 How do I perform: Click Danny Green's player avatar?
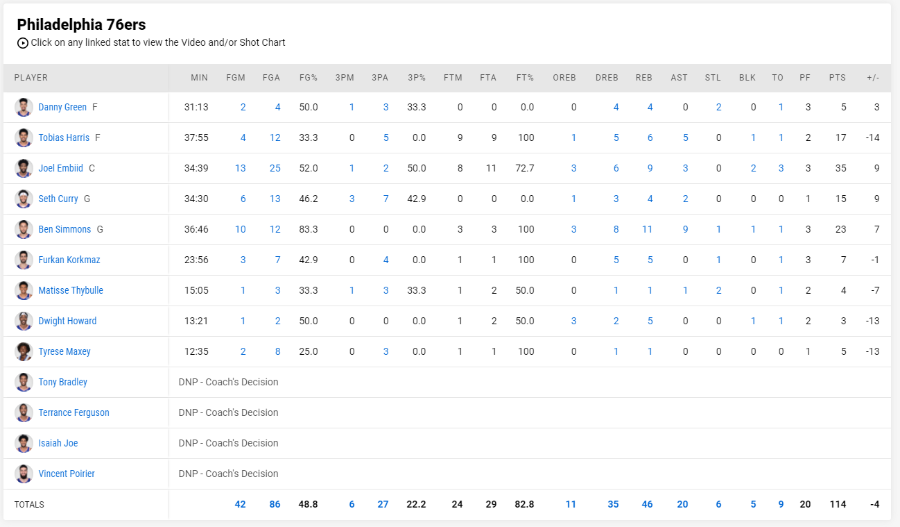24,107
